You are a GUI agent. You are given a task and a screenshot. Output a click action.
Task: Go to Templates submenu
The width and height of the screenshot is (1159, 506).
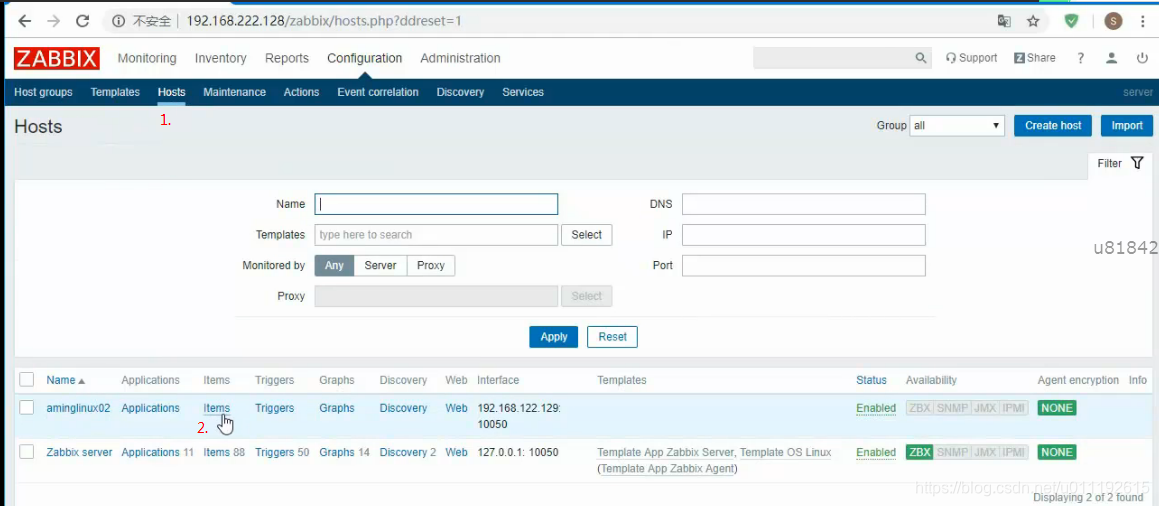point(115,92)
